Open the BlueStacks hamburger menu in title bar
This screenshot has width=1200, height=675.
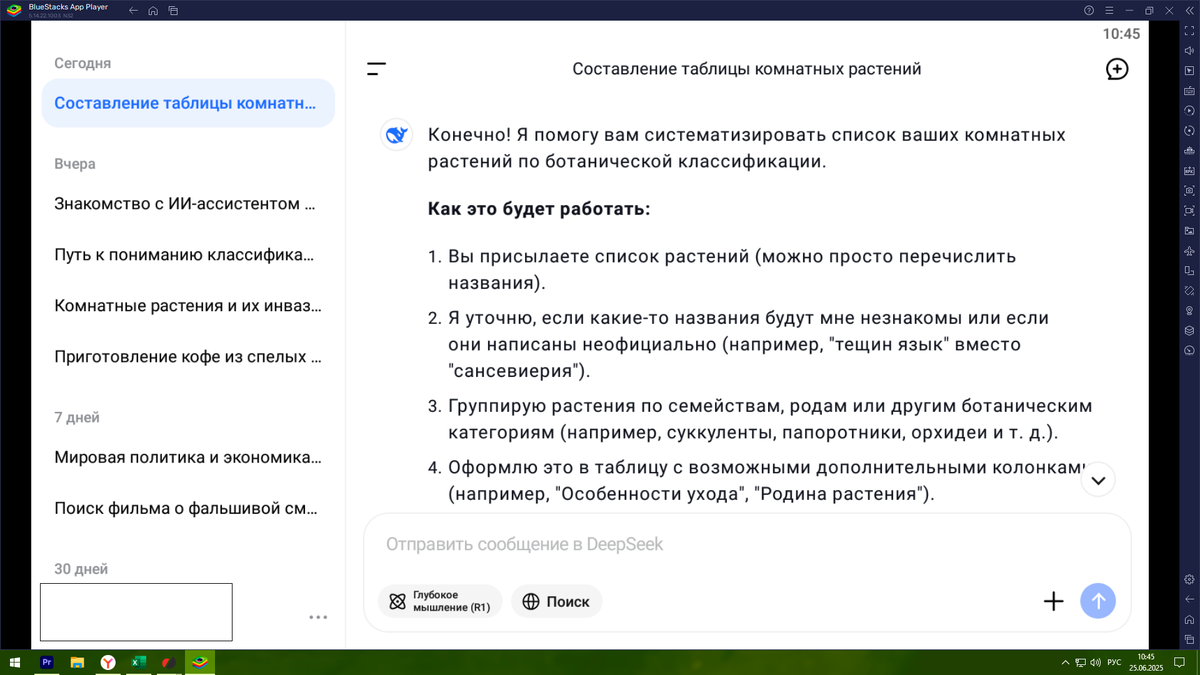(x=1109, y=10)
